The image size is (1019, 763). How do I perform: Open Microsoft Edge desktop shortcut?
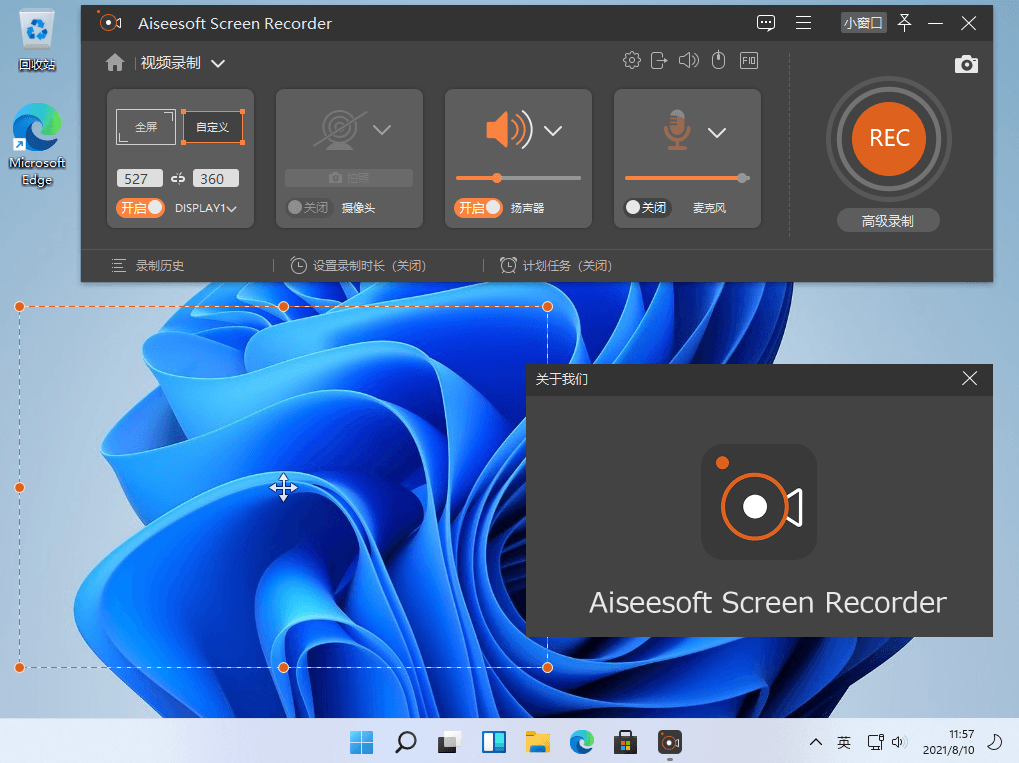pyautogui.click(x=37, y=146)
